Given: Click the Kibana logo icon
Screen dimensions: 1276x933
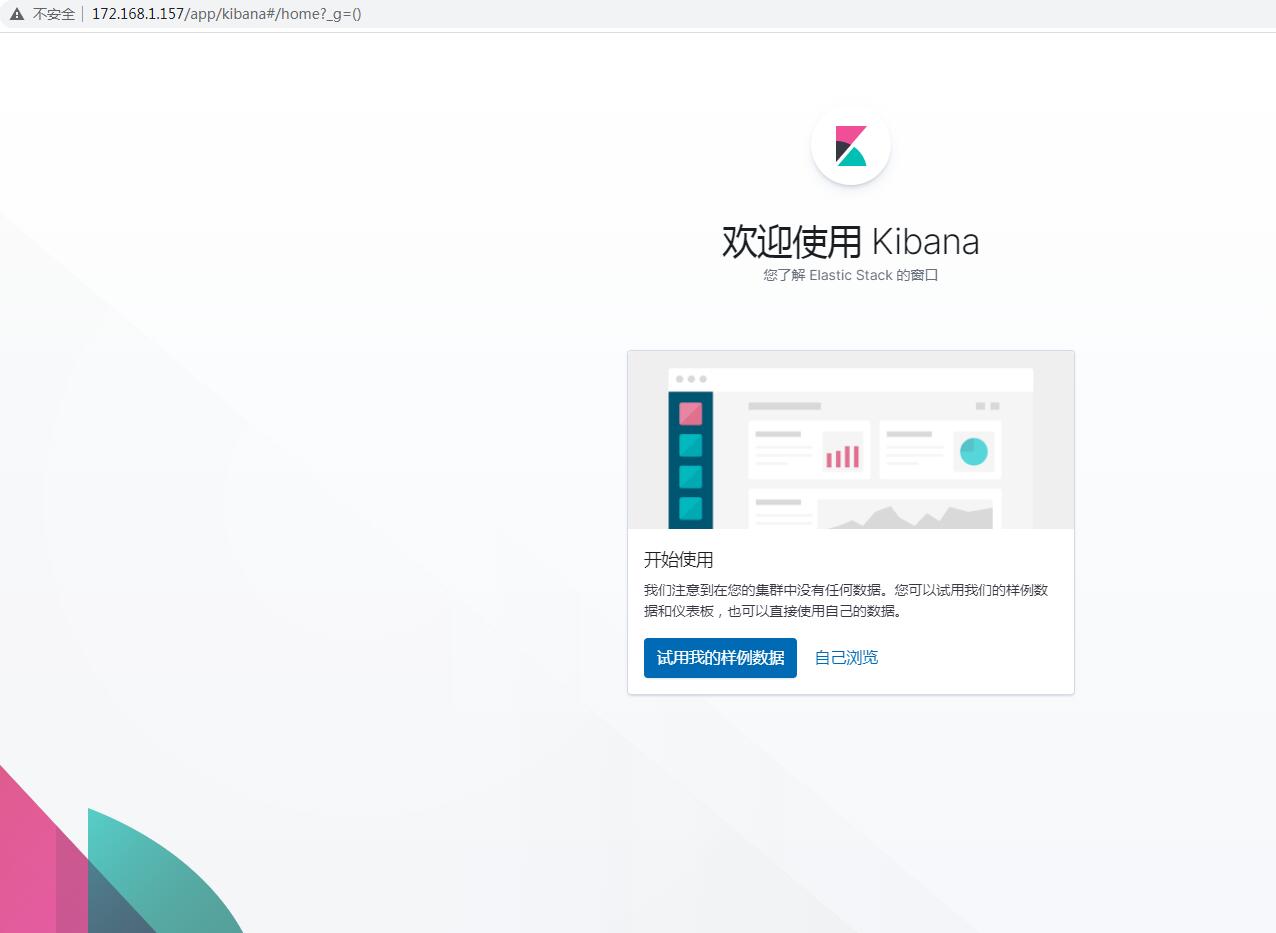Looking at the screenshot, I should point(851,146).
